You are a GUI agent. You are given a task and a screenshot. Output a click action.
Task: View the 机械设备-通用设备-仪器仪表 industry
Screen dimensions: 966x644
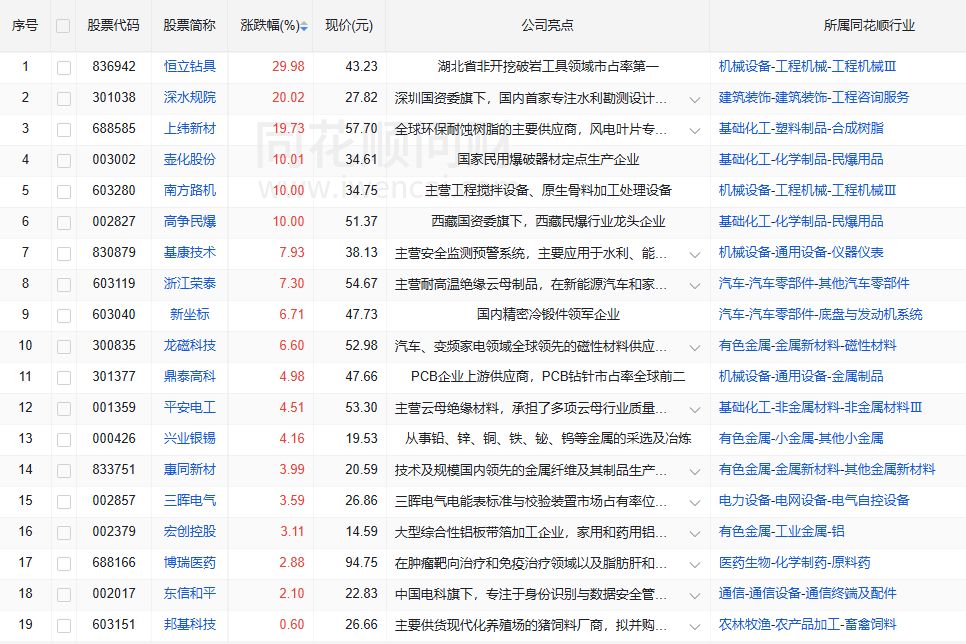pos(801,252)
